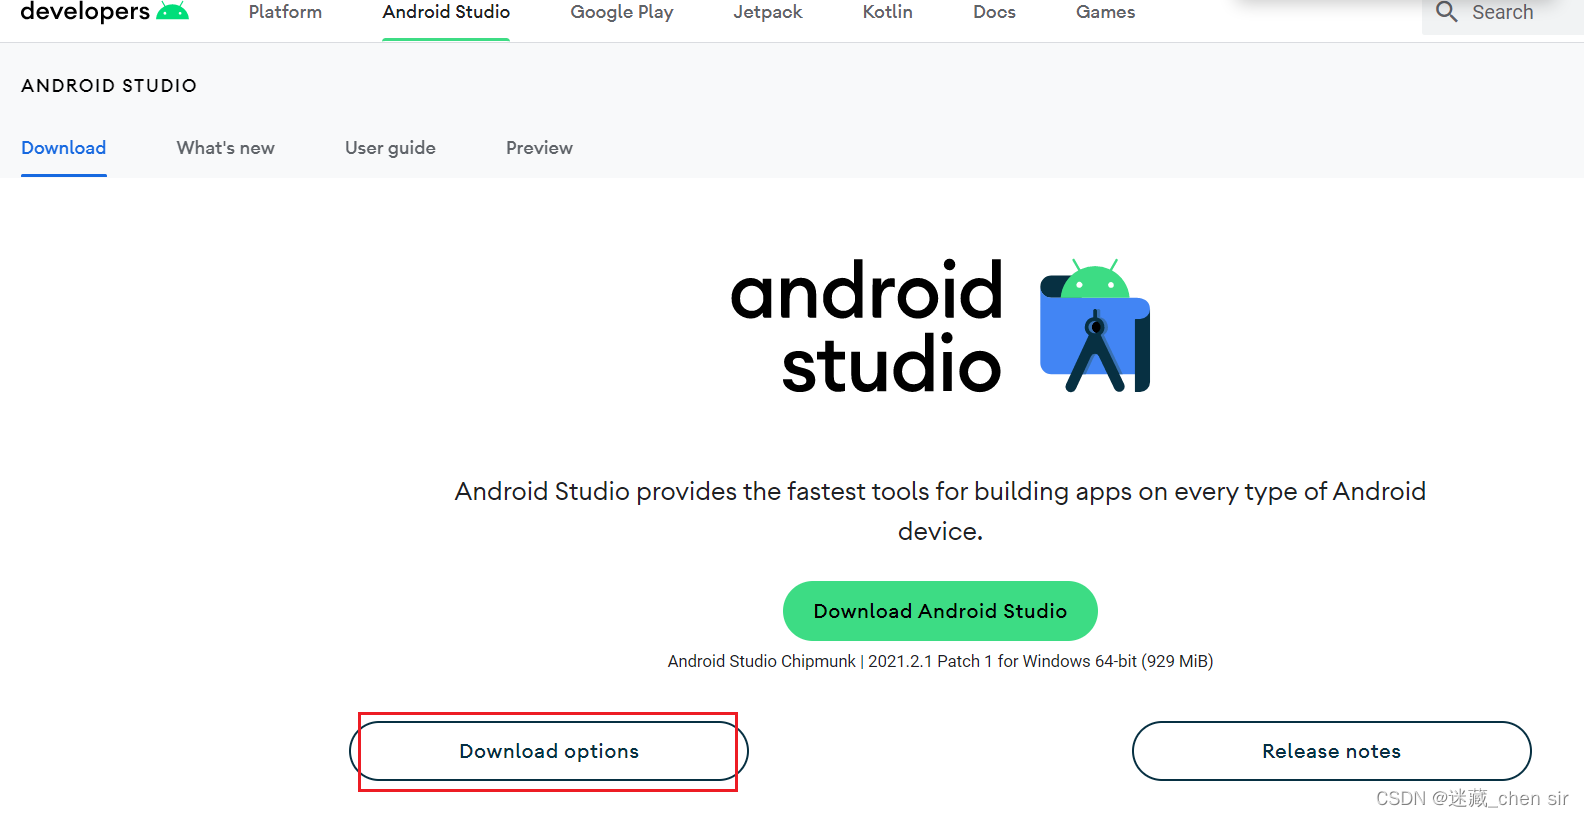The image size is (1584, 817).
Task: Open the Games nav item
Action: point(1105,12)
